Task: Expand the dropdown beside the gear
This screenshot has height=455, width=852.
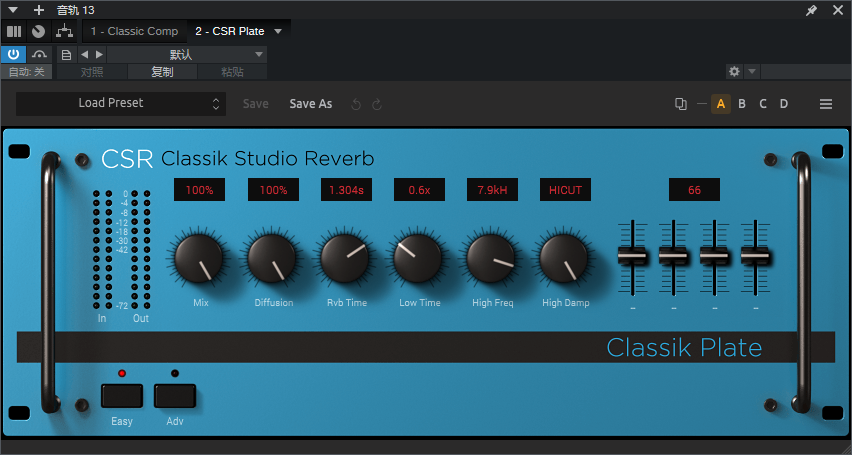Action: 751,71
